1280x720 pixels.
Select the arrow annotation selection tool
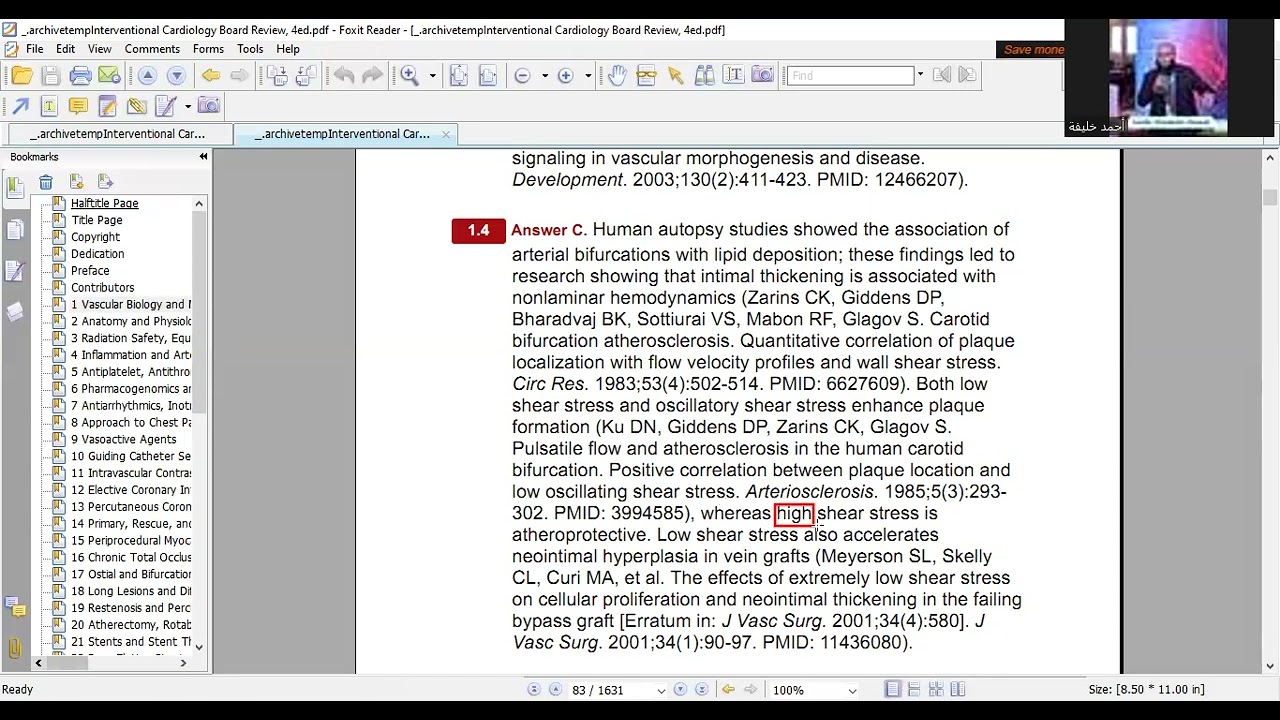[x=675, y=76]
